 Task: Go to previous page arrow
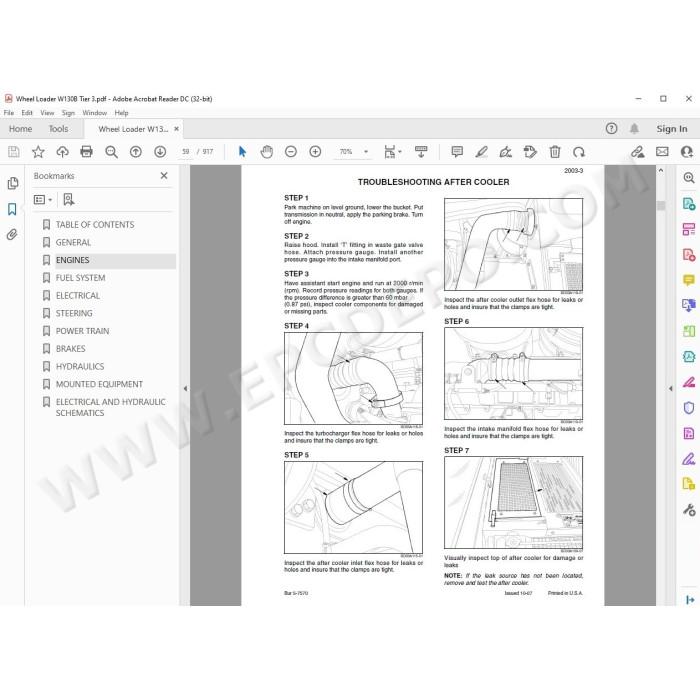coord(136,152)
